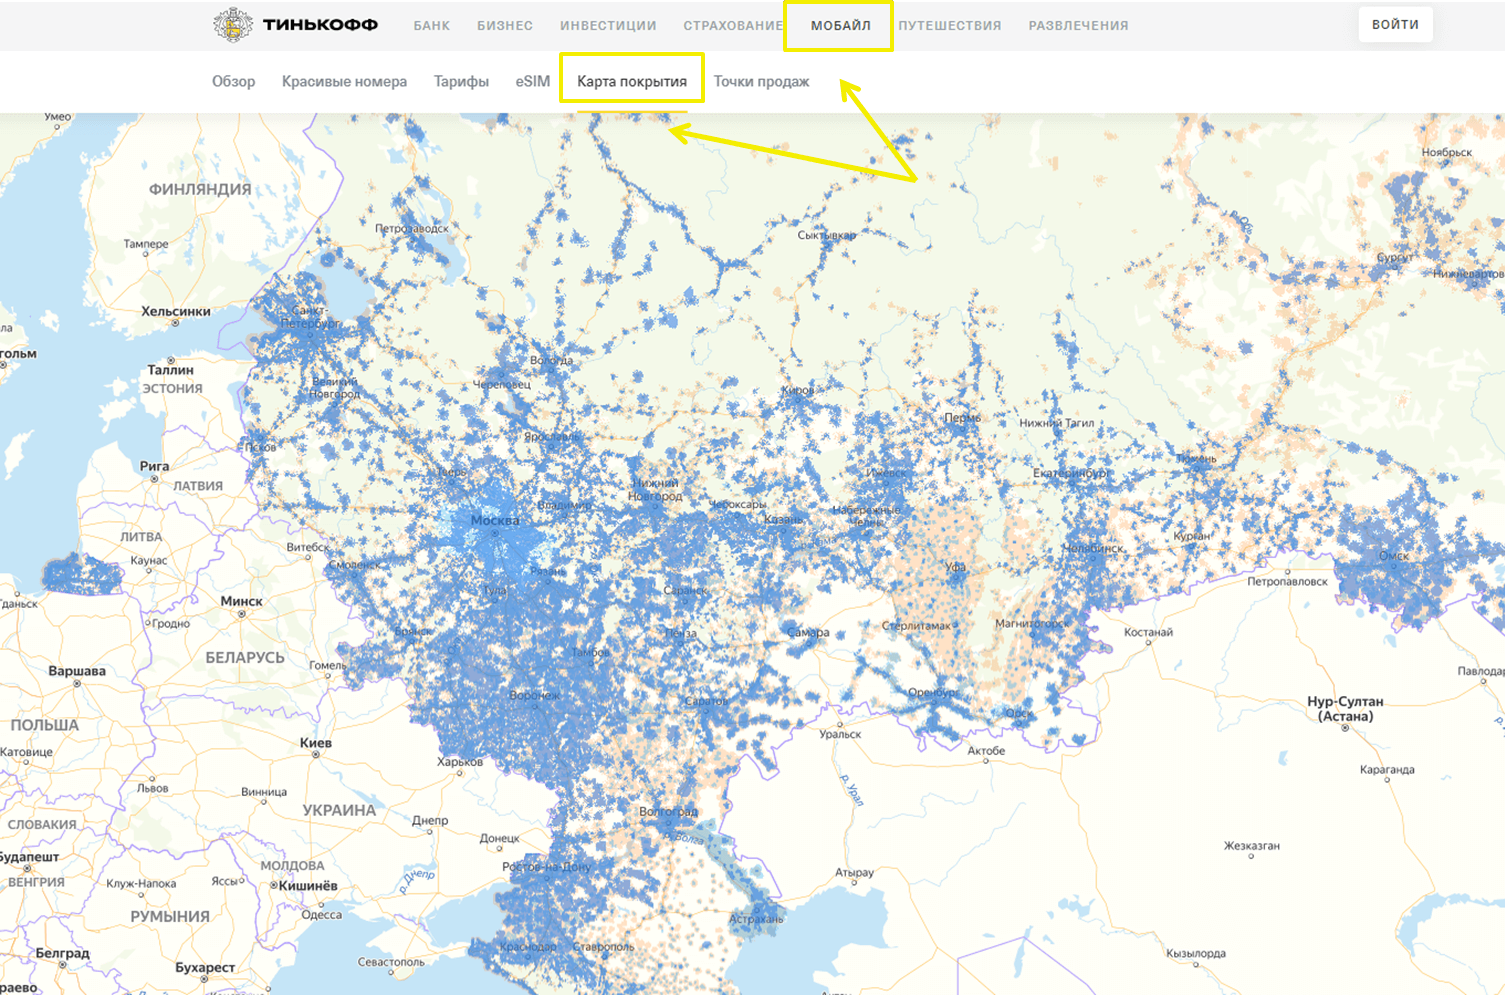Click the Тампере city label
The height and width of the screenshot is (995, 1505).
[146, 244]
